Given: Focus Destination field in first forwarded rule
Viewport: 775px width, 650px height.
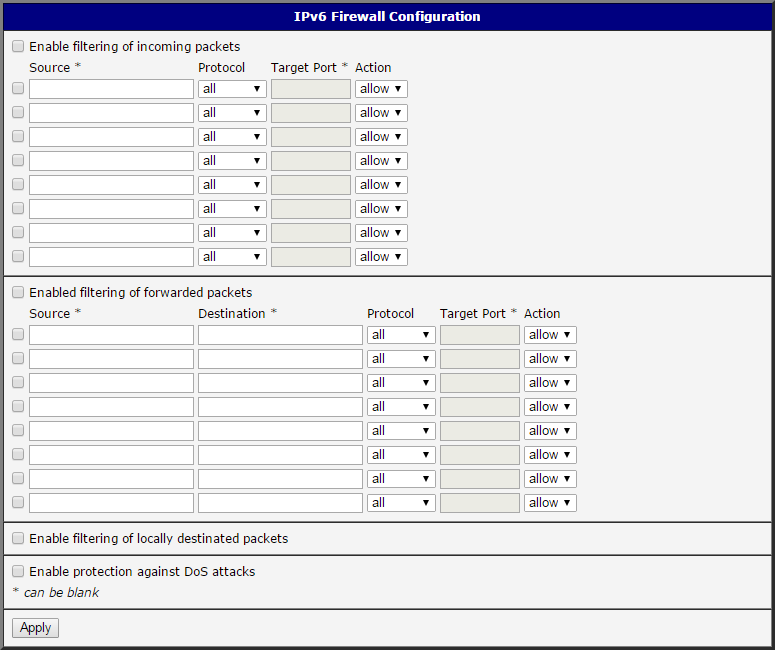Looking at the screenshot, I should (280, 335).
